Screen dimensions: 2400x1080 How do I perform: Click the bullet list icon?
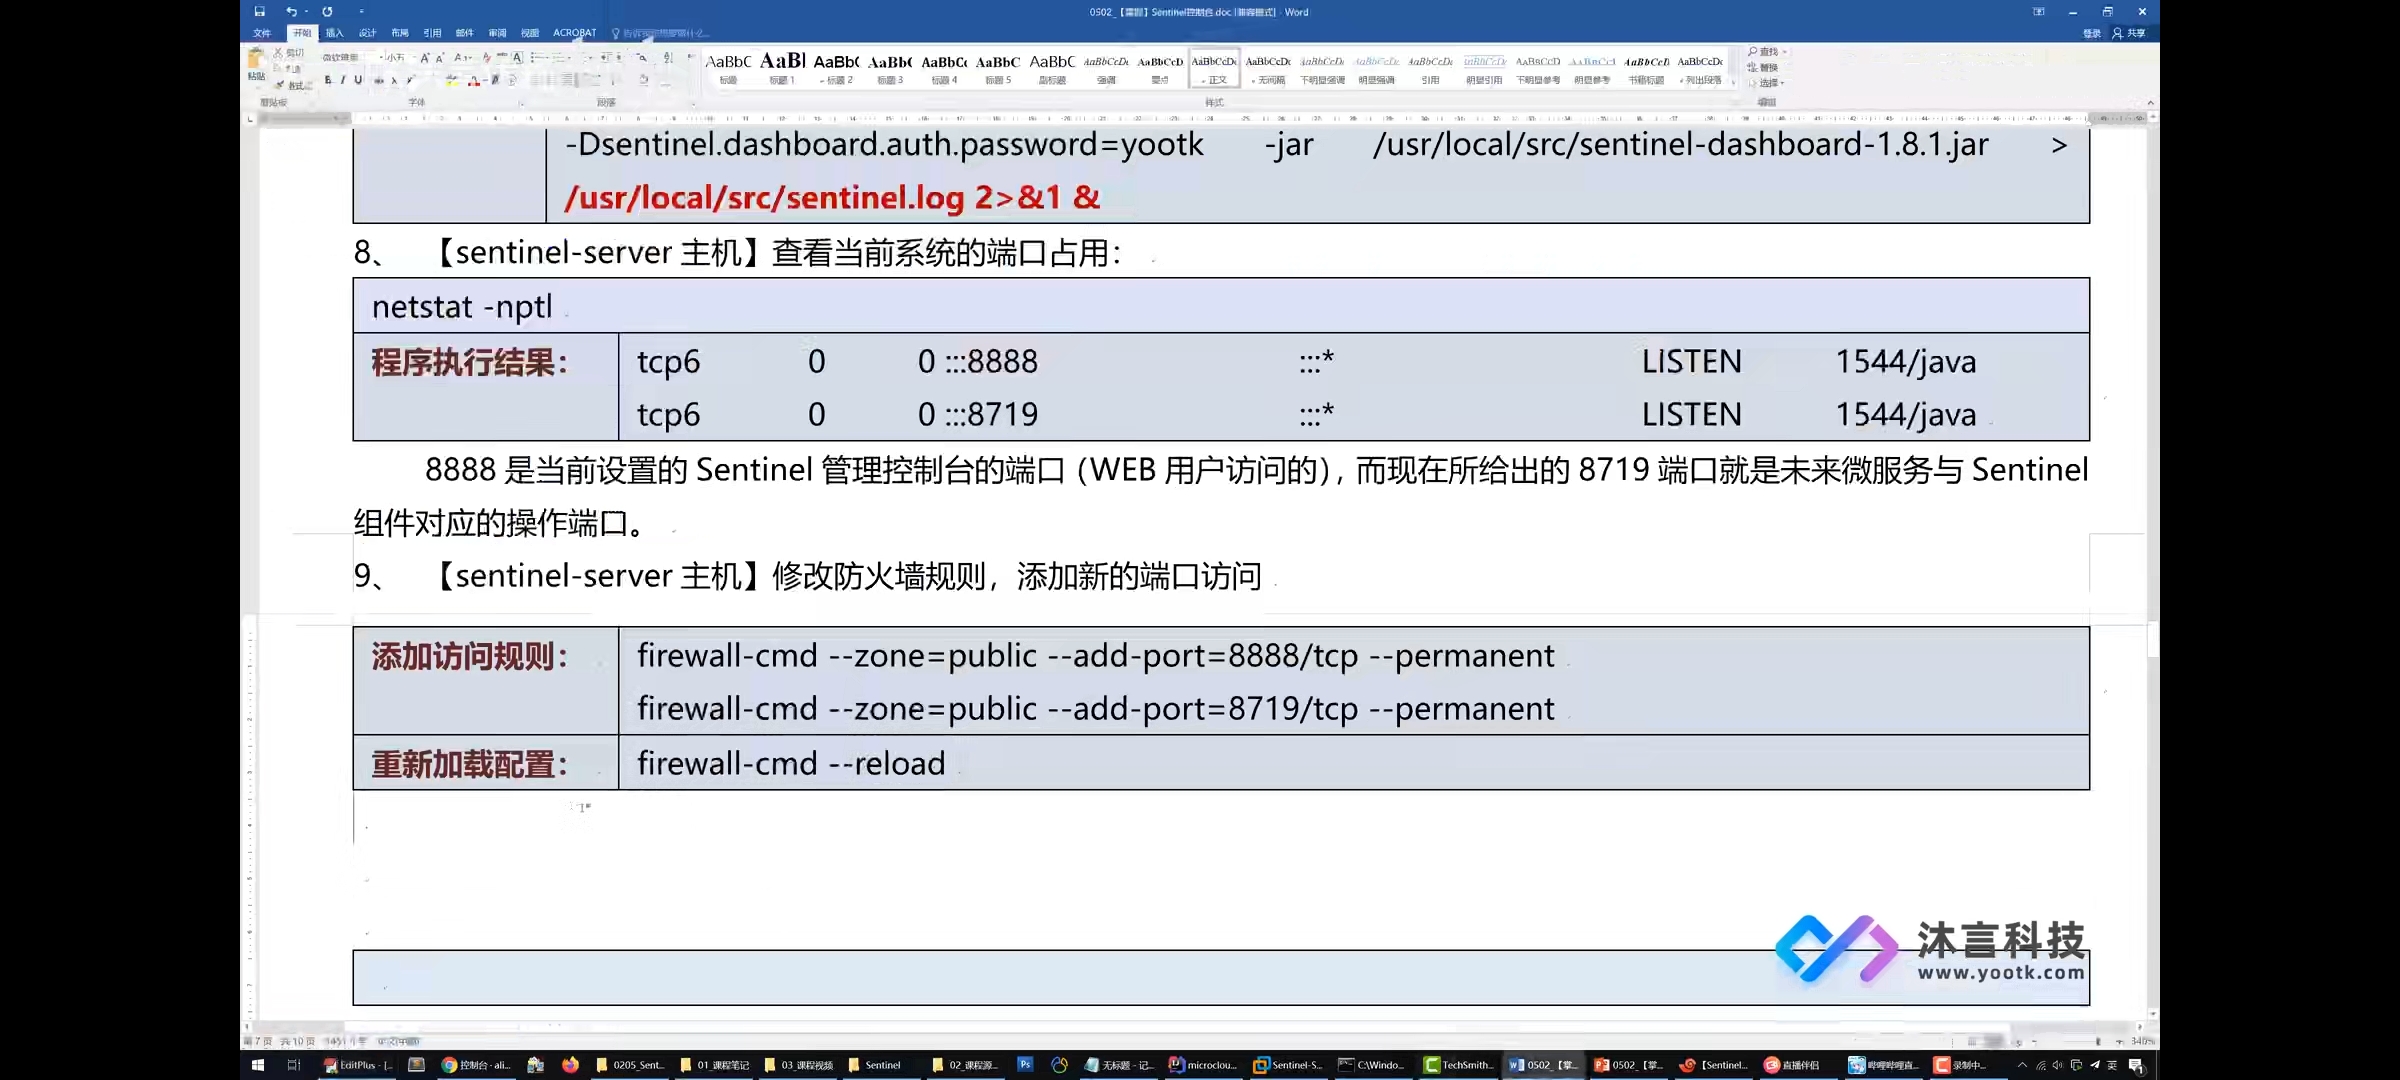coord(537,58)
